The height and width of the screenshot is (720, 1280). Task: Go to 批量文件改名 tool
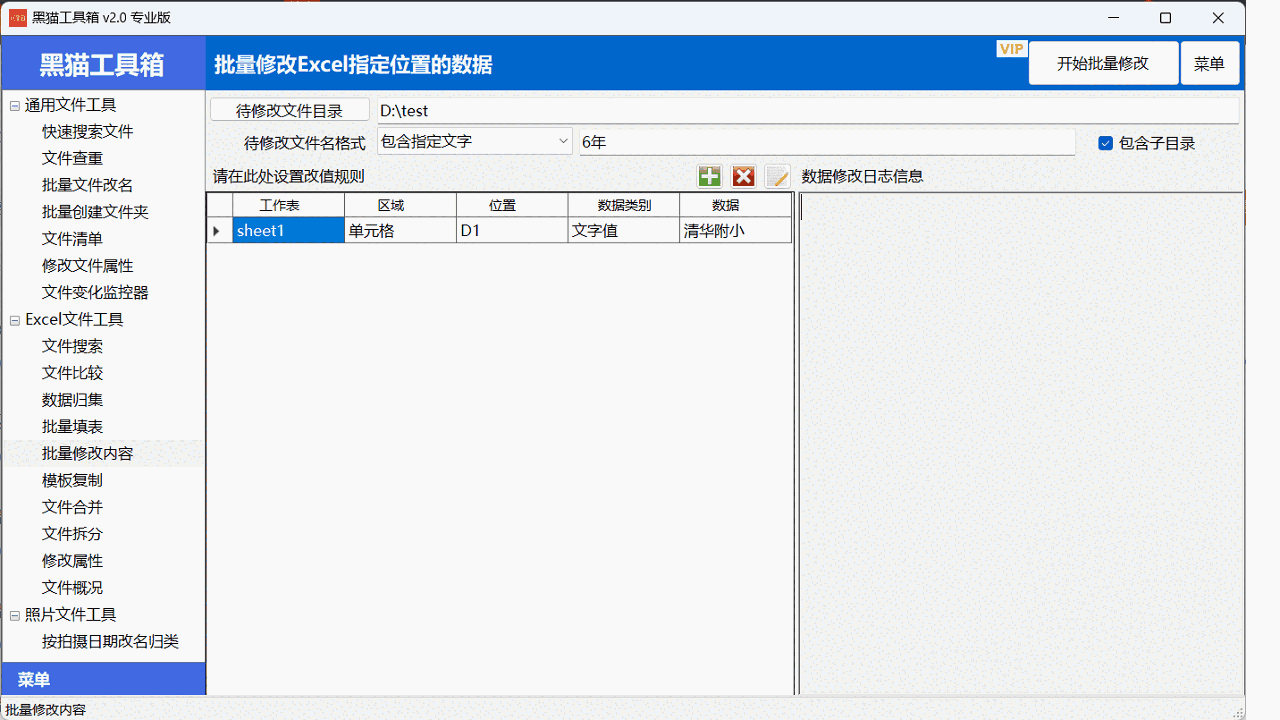coord(88,185)
